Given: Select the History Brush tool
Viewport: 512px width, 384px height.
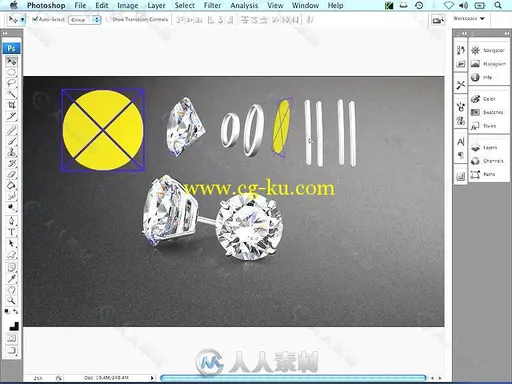Looking at the screenshot, I should point(11,163).
